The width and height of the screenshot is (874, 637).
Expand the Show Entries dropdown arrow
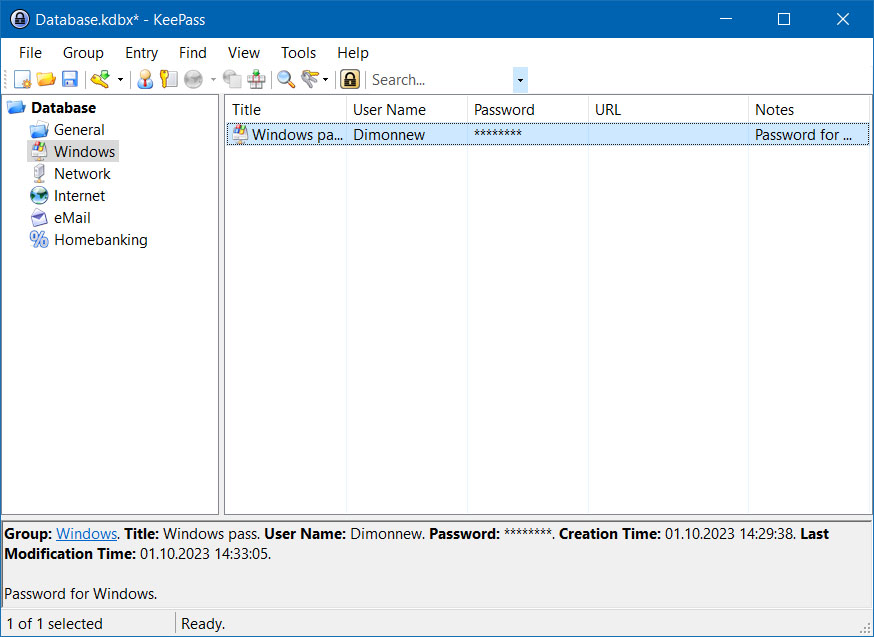tap(326, 80)
